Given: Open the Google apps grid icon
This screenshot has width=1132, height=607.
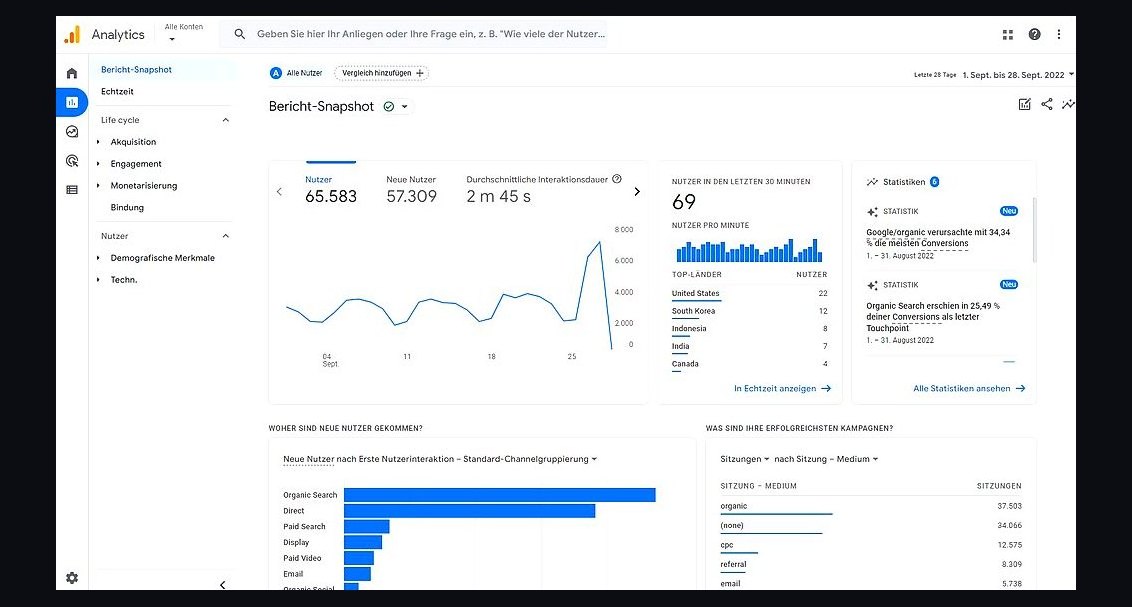Looking at the screenshot, I should coord(1008,34).
